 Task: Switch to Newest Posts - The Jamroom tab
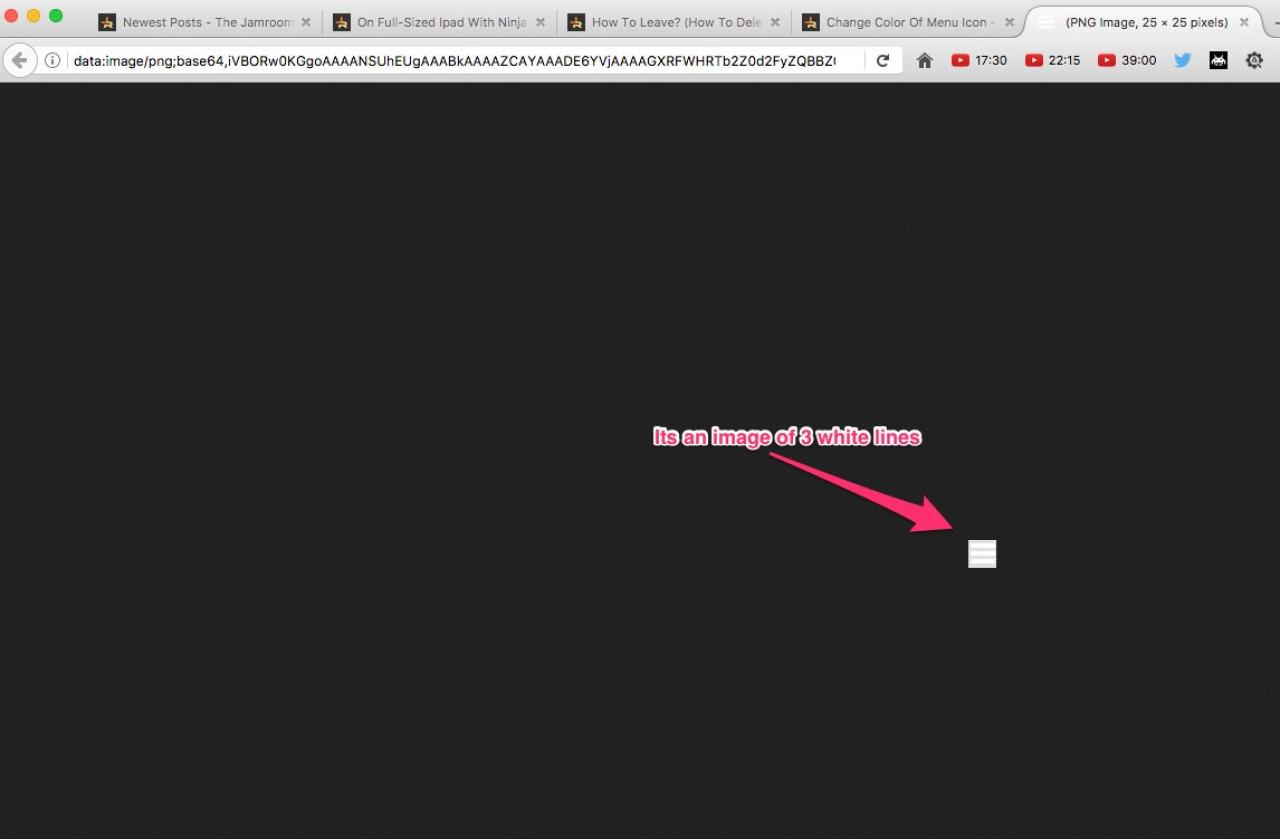pyautogui.click(x=205, y=22)
